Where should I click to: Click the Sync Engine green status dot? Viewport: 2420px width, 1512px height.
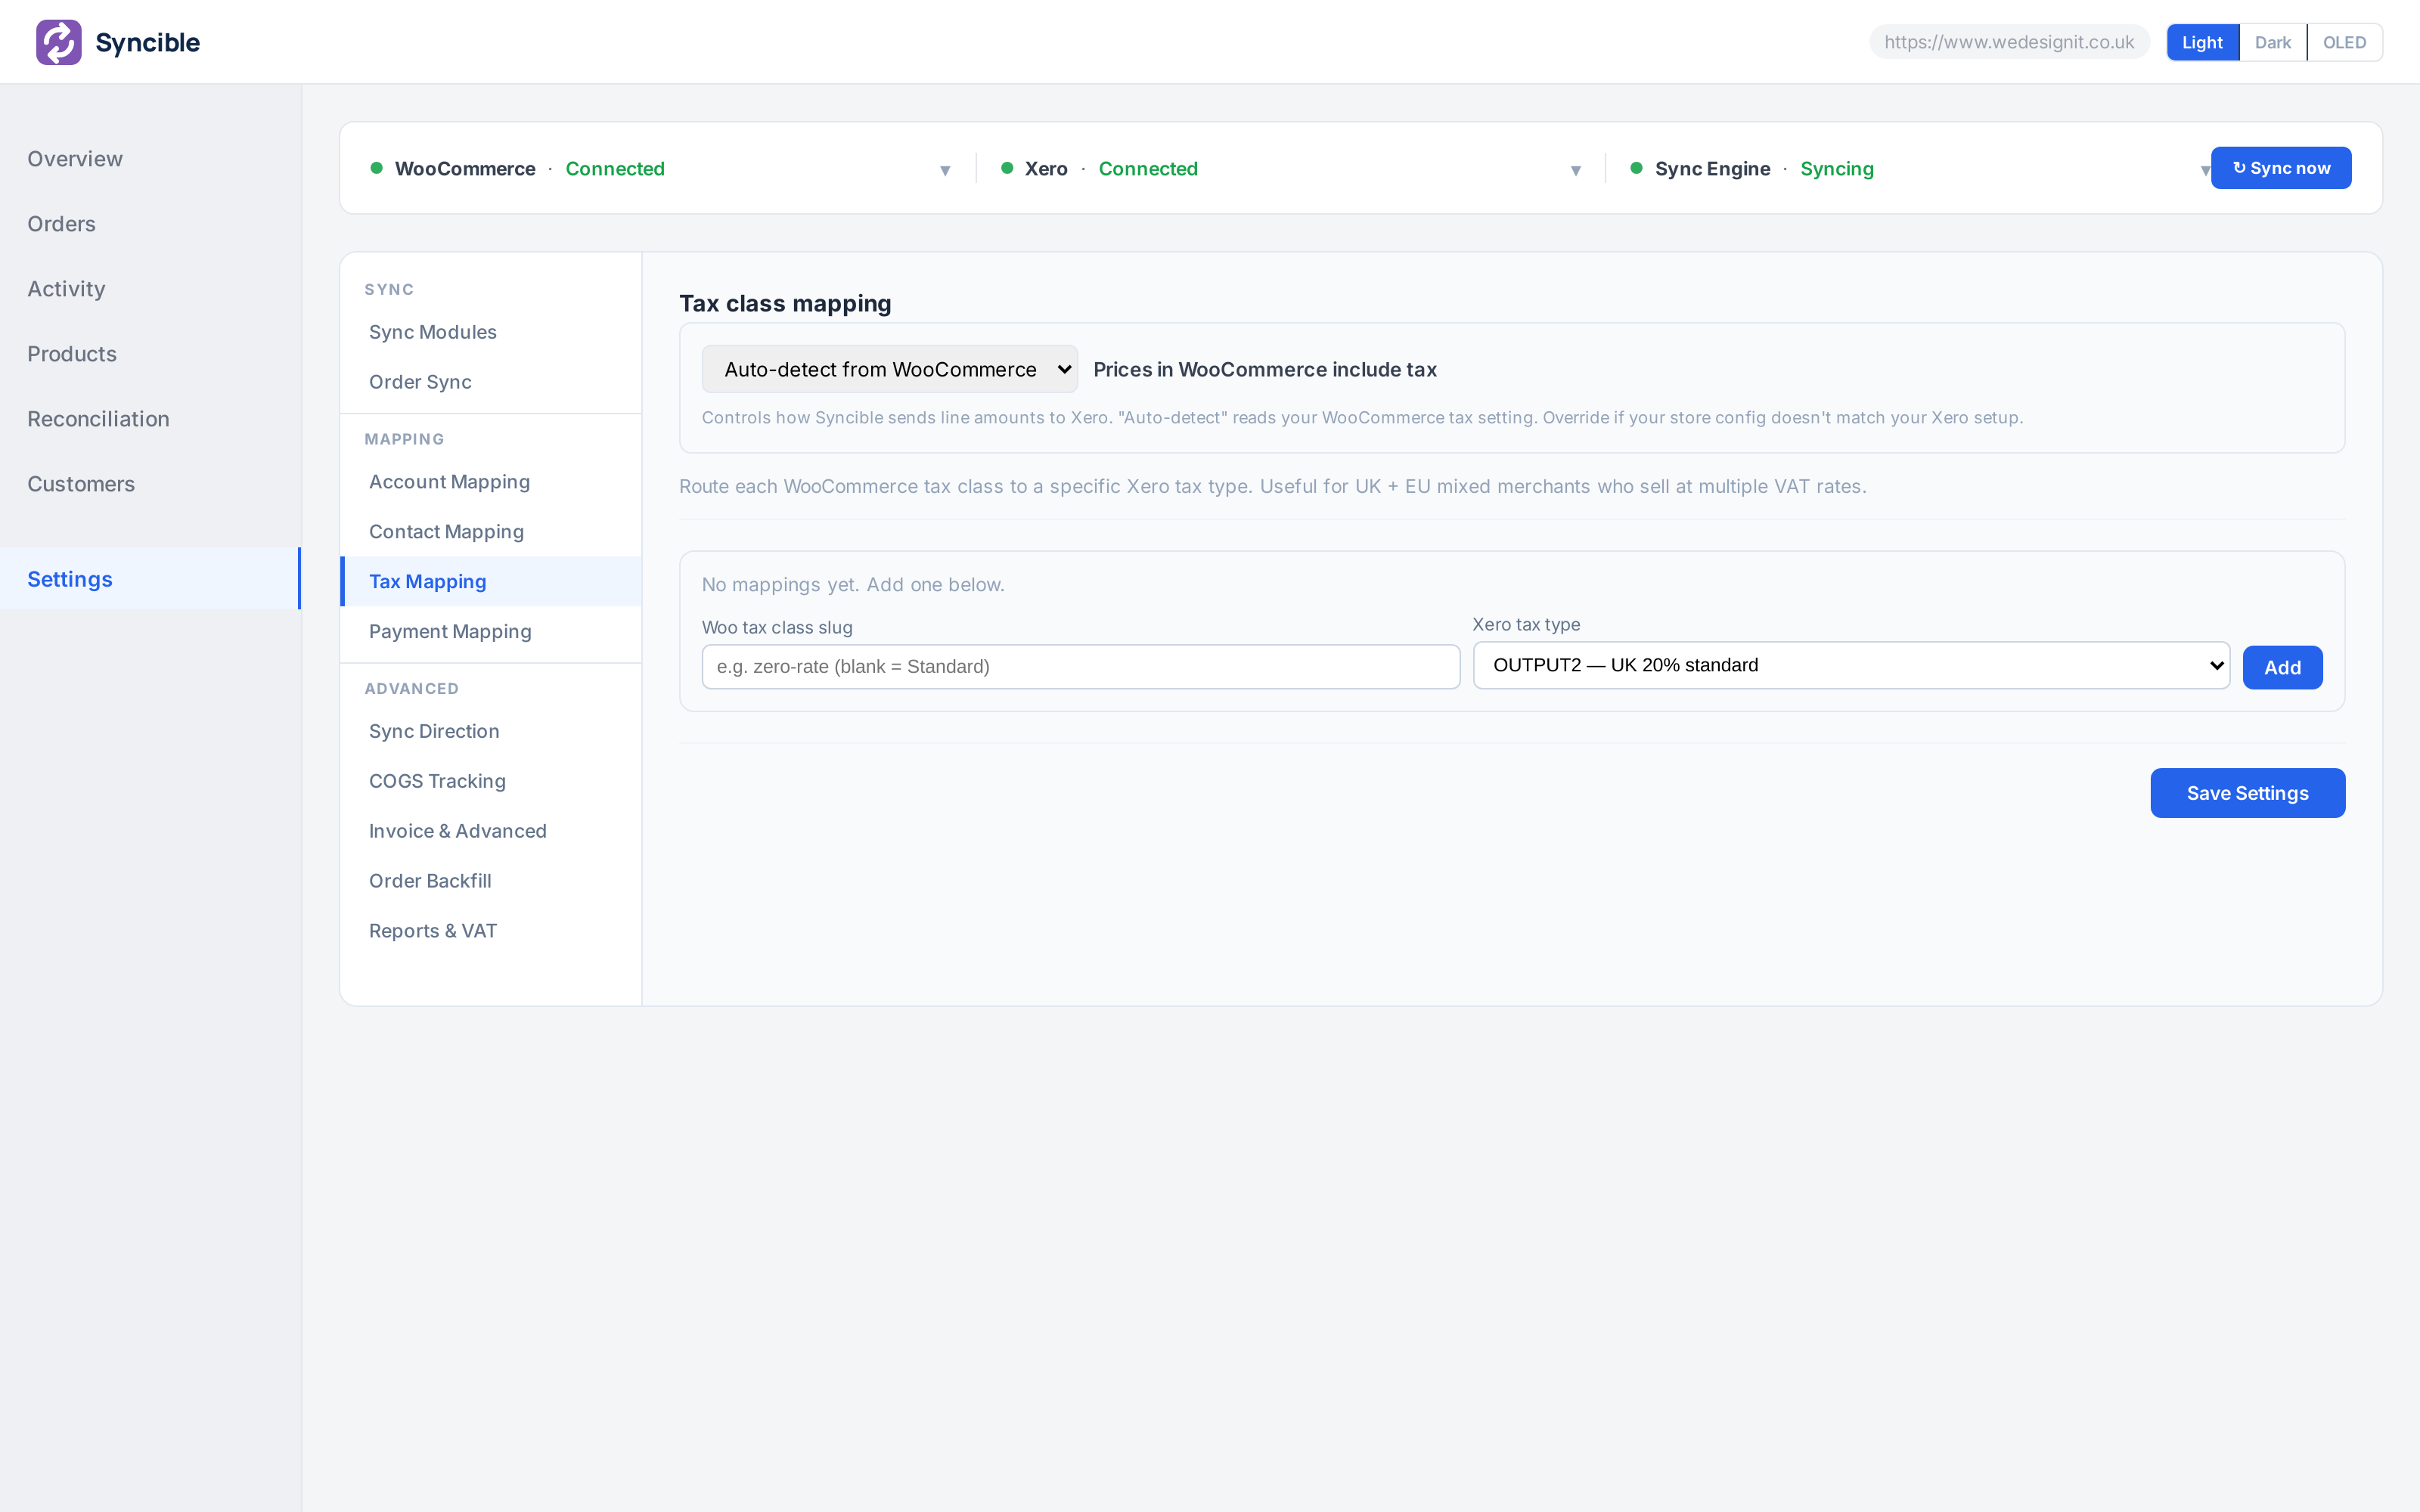1636,168
